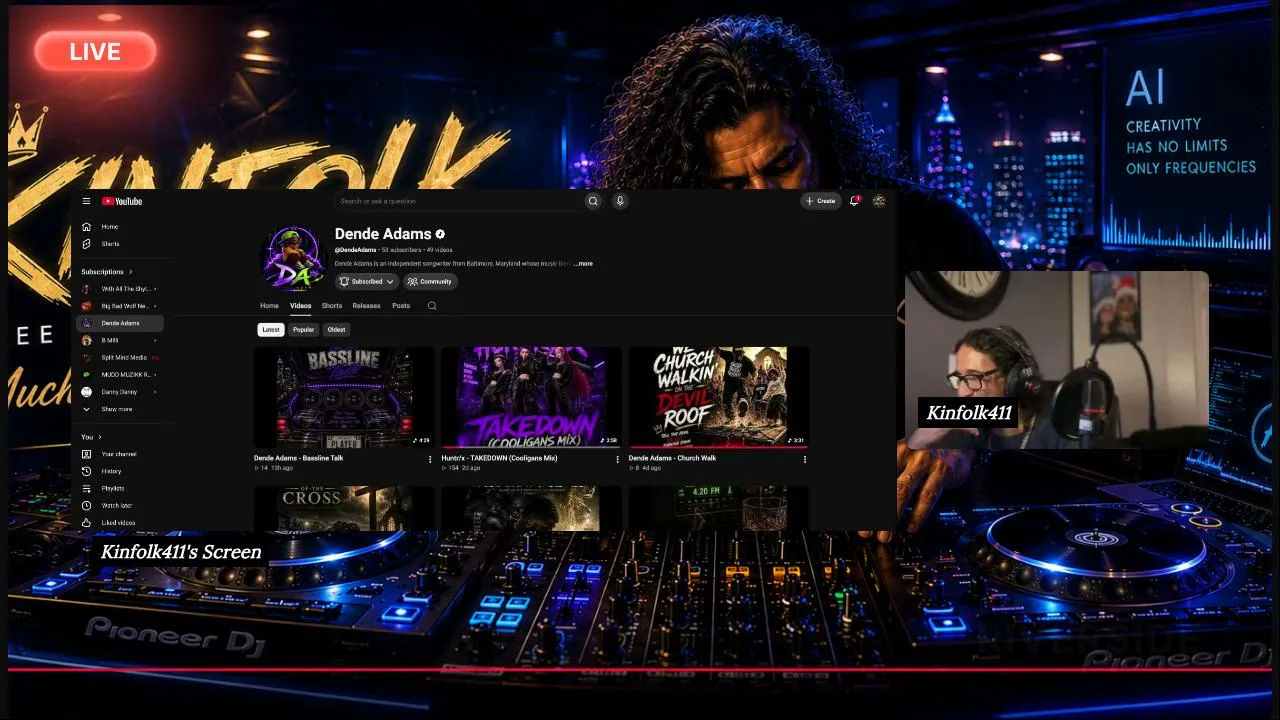1280x720 pixels.
Task: Expand the You section header
Action: (91, 437)
